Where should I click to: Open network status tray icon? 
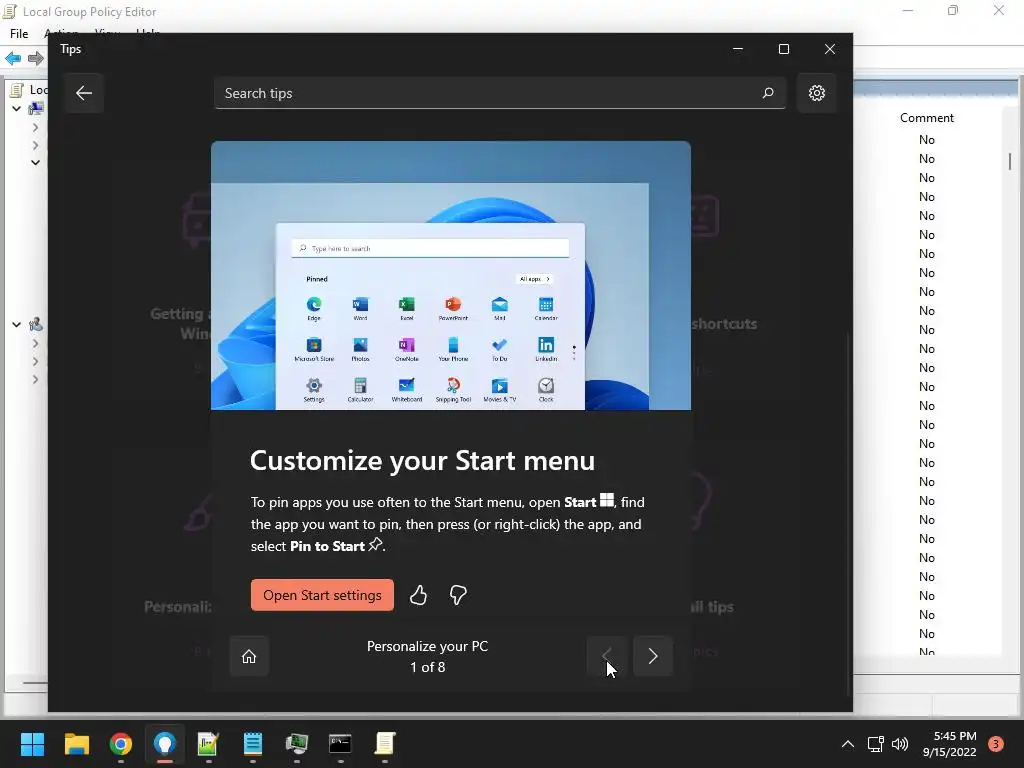(875, 744)
